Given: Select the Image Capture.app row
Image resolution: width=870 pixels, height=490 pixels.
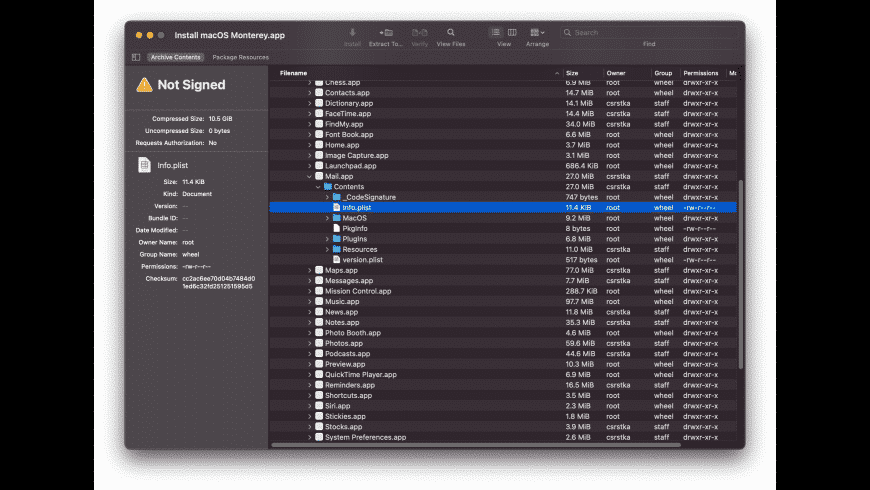Looking at the screenshot, I should 503,155.
